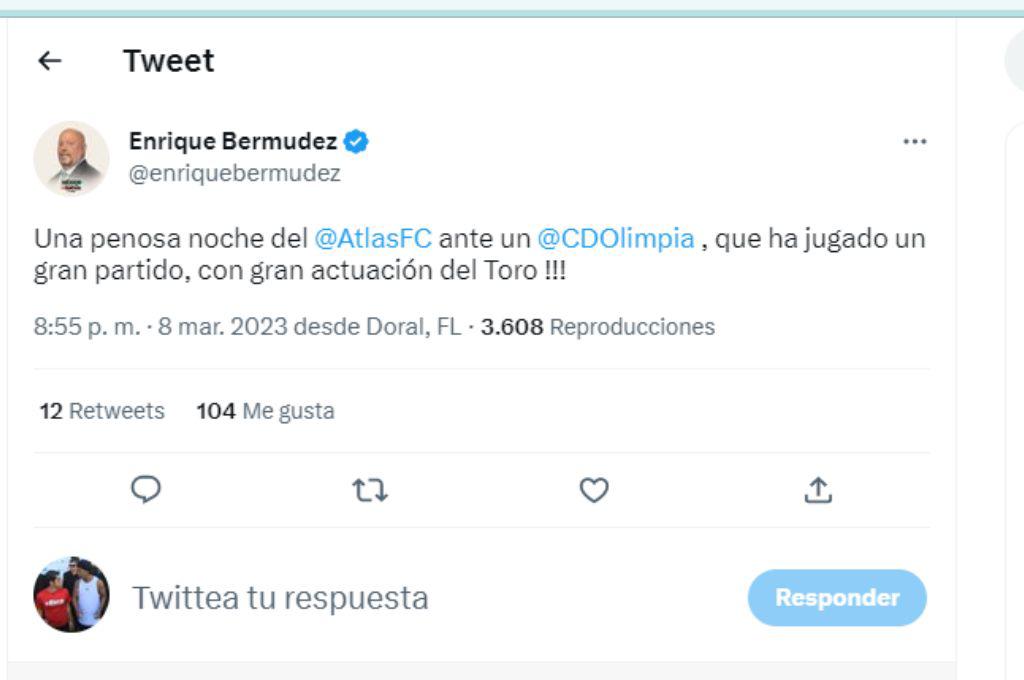Click the back arrow to leave the tweet
Screen dimensions: 1024x680
click(49, 60)
